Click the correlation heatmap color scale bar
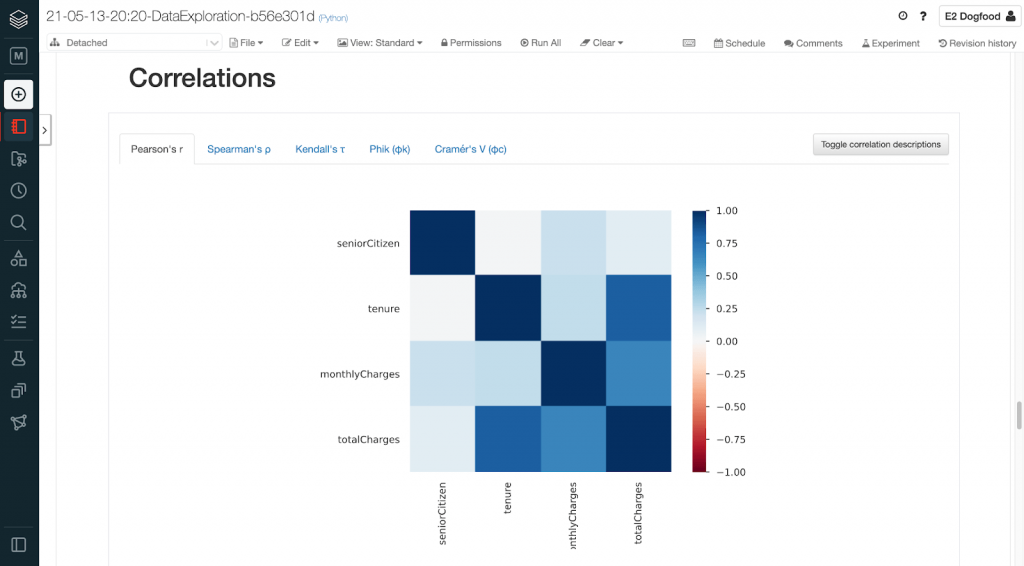This screenshot has height=566, width=1024. (x=699, y=340)
